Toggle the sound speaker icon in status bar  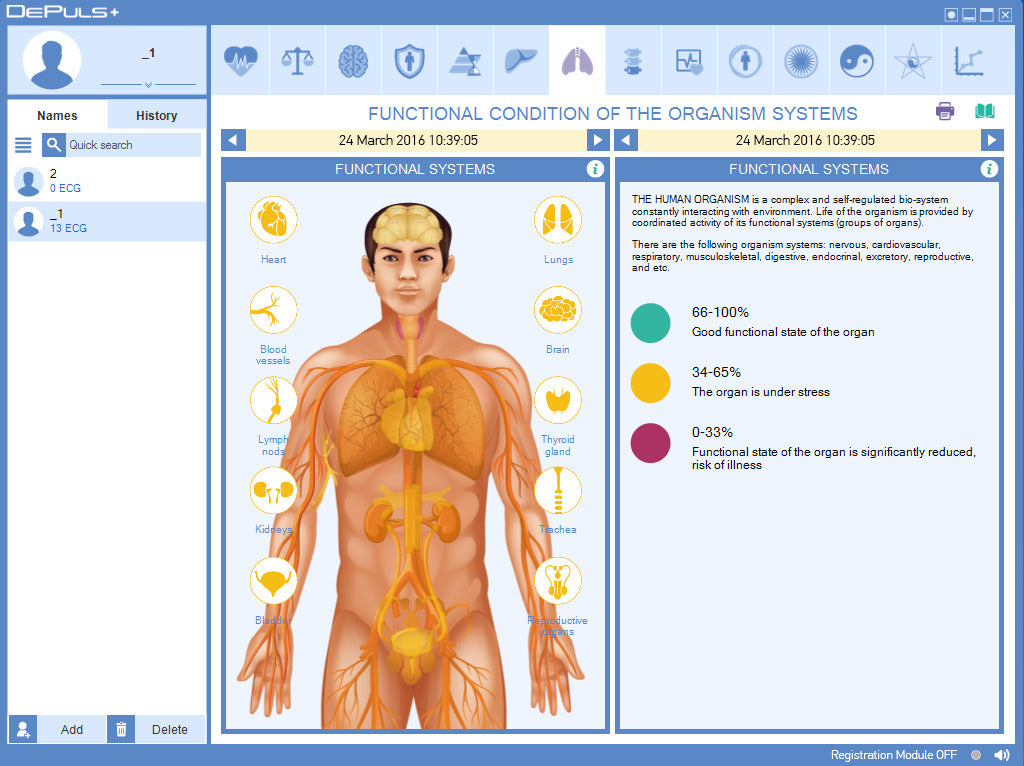[1001, 755]
